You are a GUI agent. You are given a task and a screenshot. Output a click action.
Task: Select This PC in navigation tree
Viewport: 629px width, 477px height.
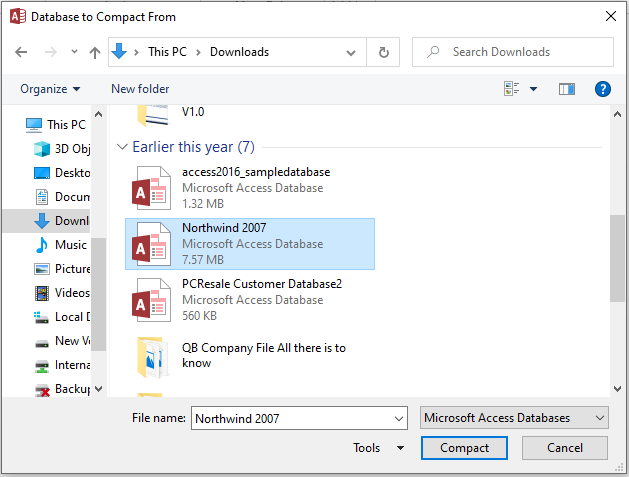pyautogui.click(x=56, y=124)
